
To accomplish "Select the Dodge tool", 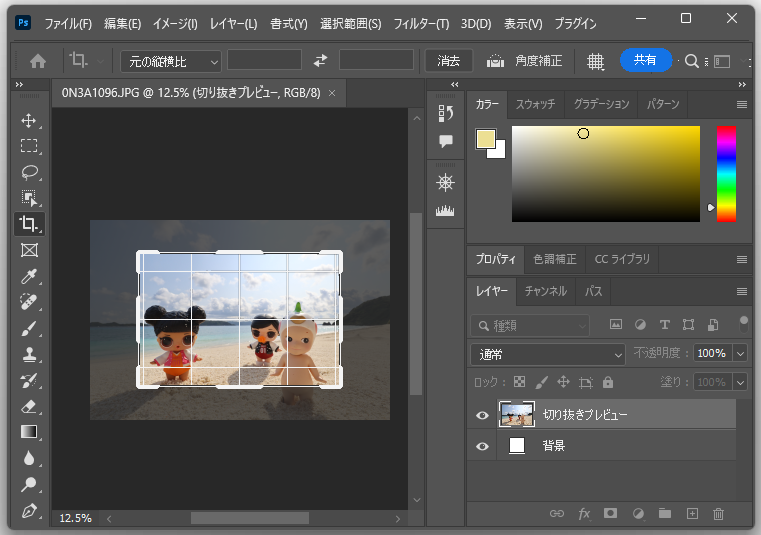I will pos(29,484).
